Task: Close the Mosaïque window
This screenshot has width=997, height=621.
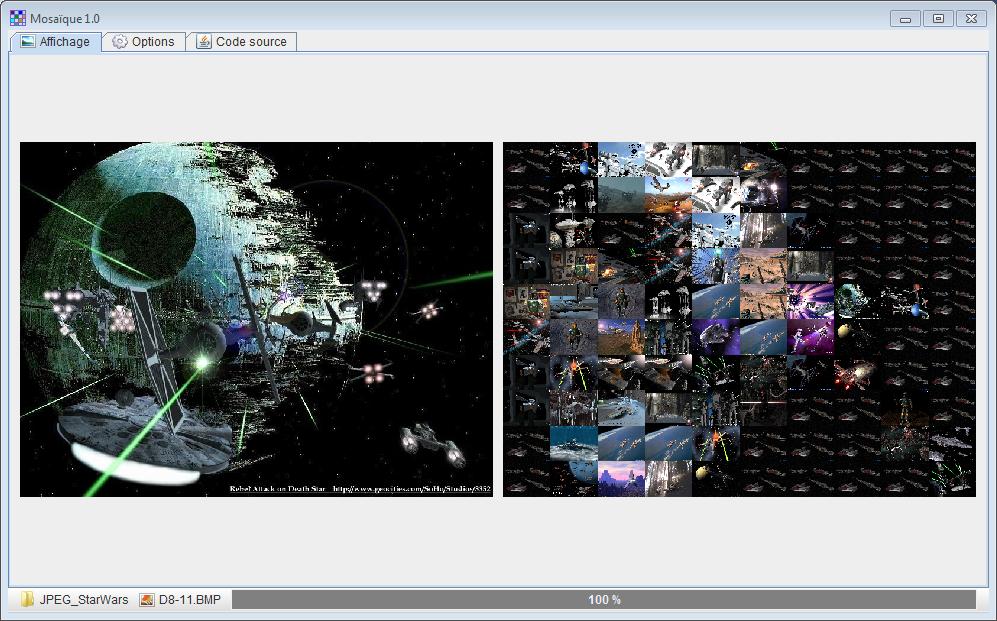Action: click(x=971, y=18)
